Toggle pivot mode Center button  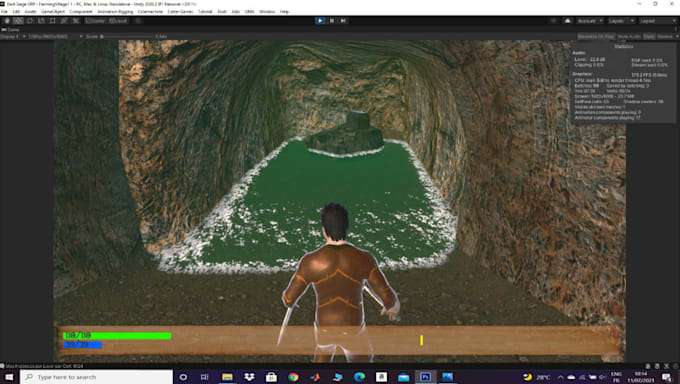(95, 21)
